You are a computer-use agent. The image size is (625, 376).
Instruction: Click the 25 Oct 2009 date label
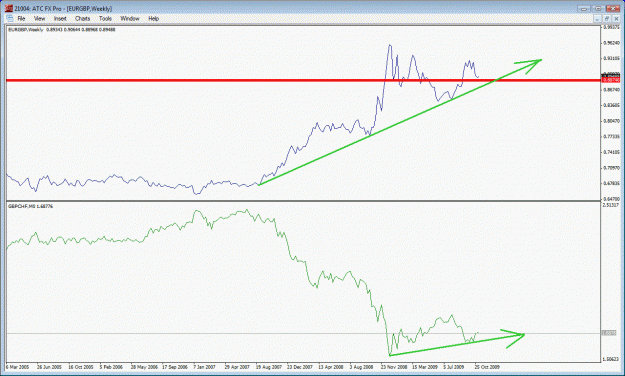coord(487,366)
